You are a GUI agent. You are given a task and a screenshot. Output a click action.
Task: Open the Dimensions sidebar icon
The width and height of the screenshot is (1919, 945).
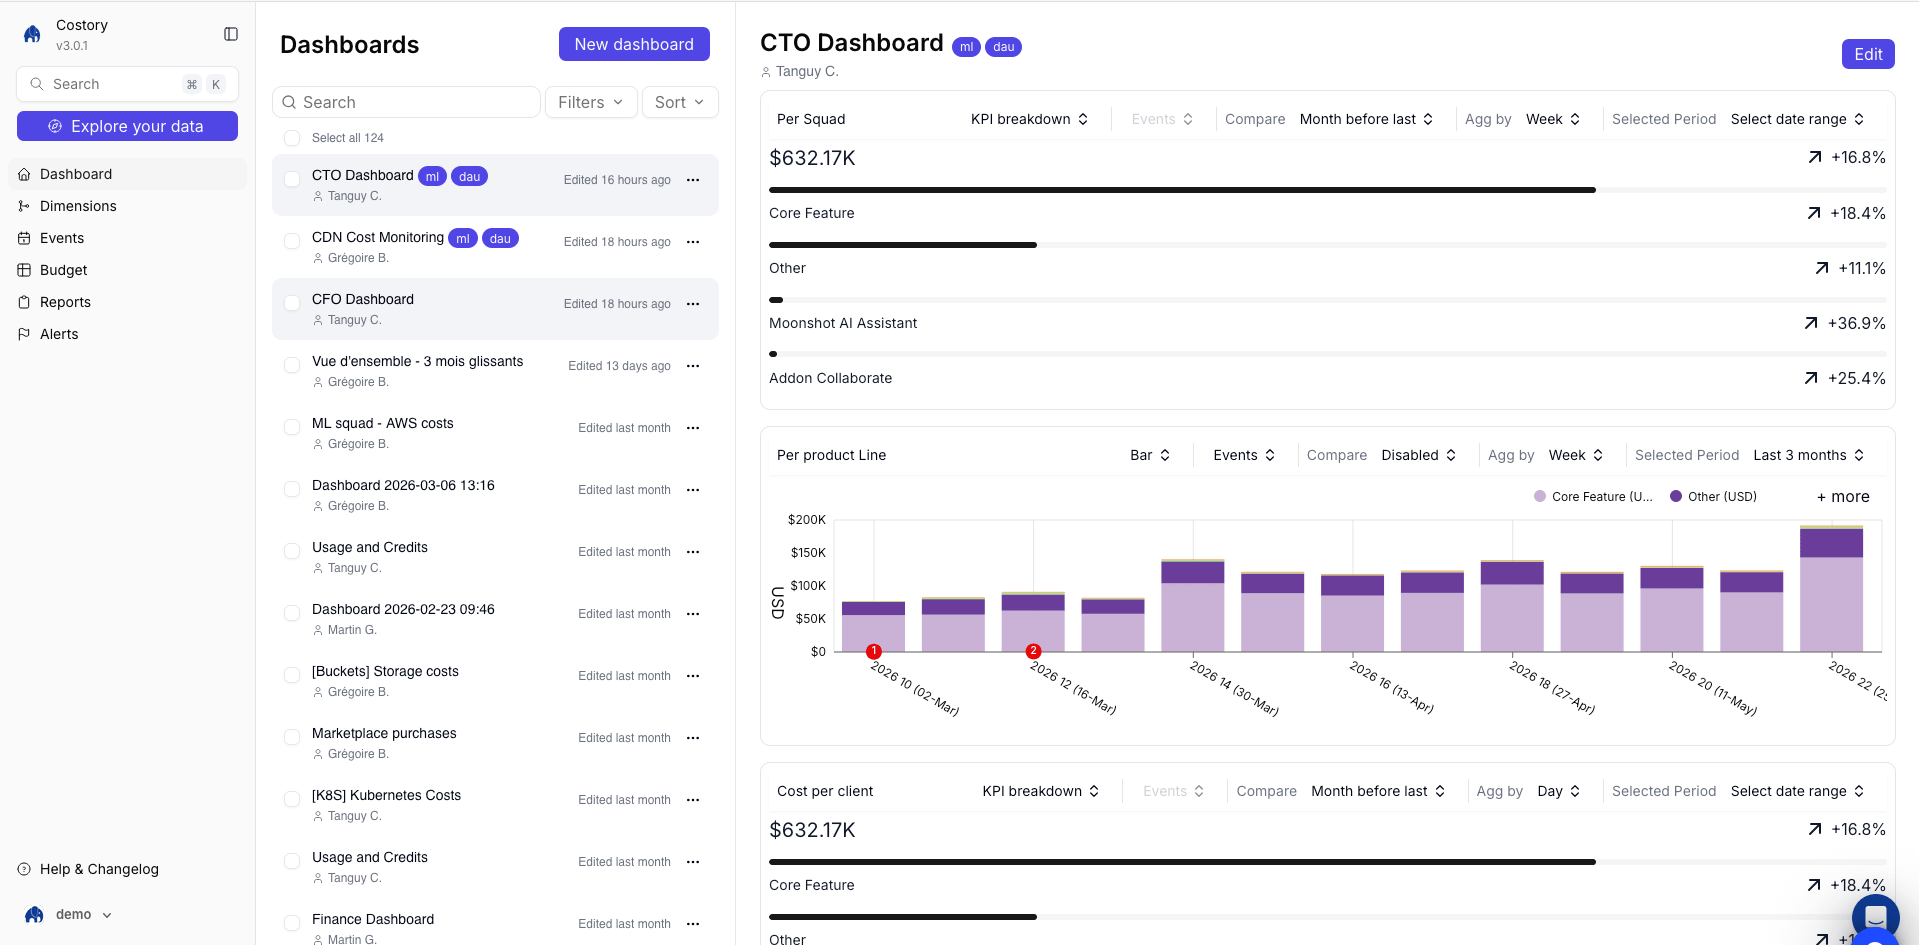click(24, 206)
